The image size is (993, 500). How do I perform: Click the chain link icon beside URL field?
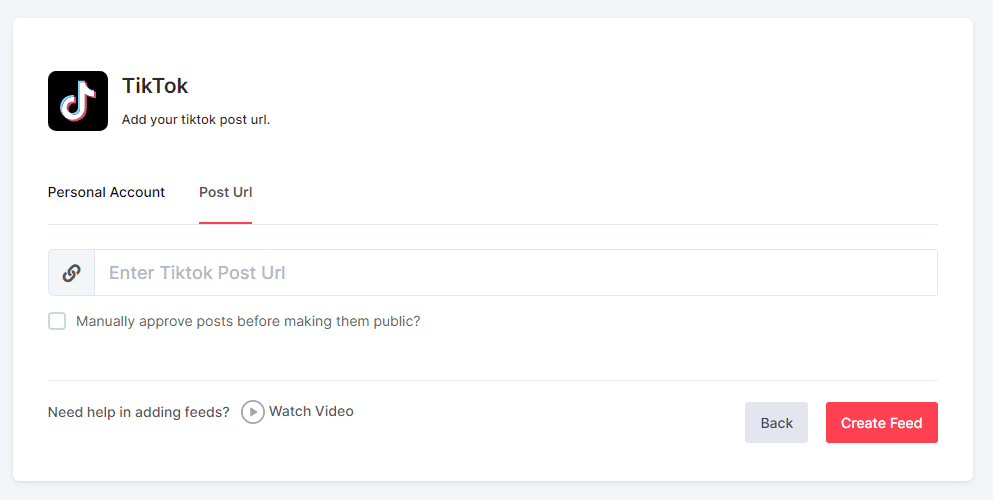pyautogui.click(x=71, y=273)
